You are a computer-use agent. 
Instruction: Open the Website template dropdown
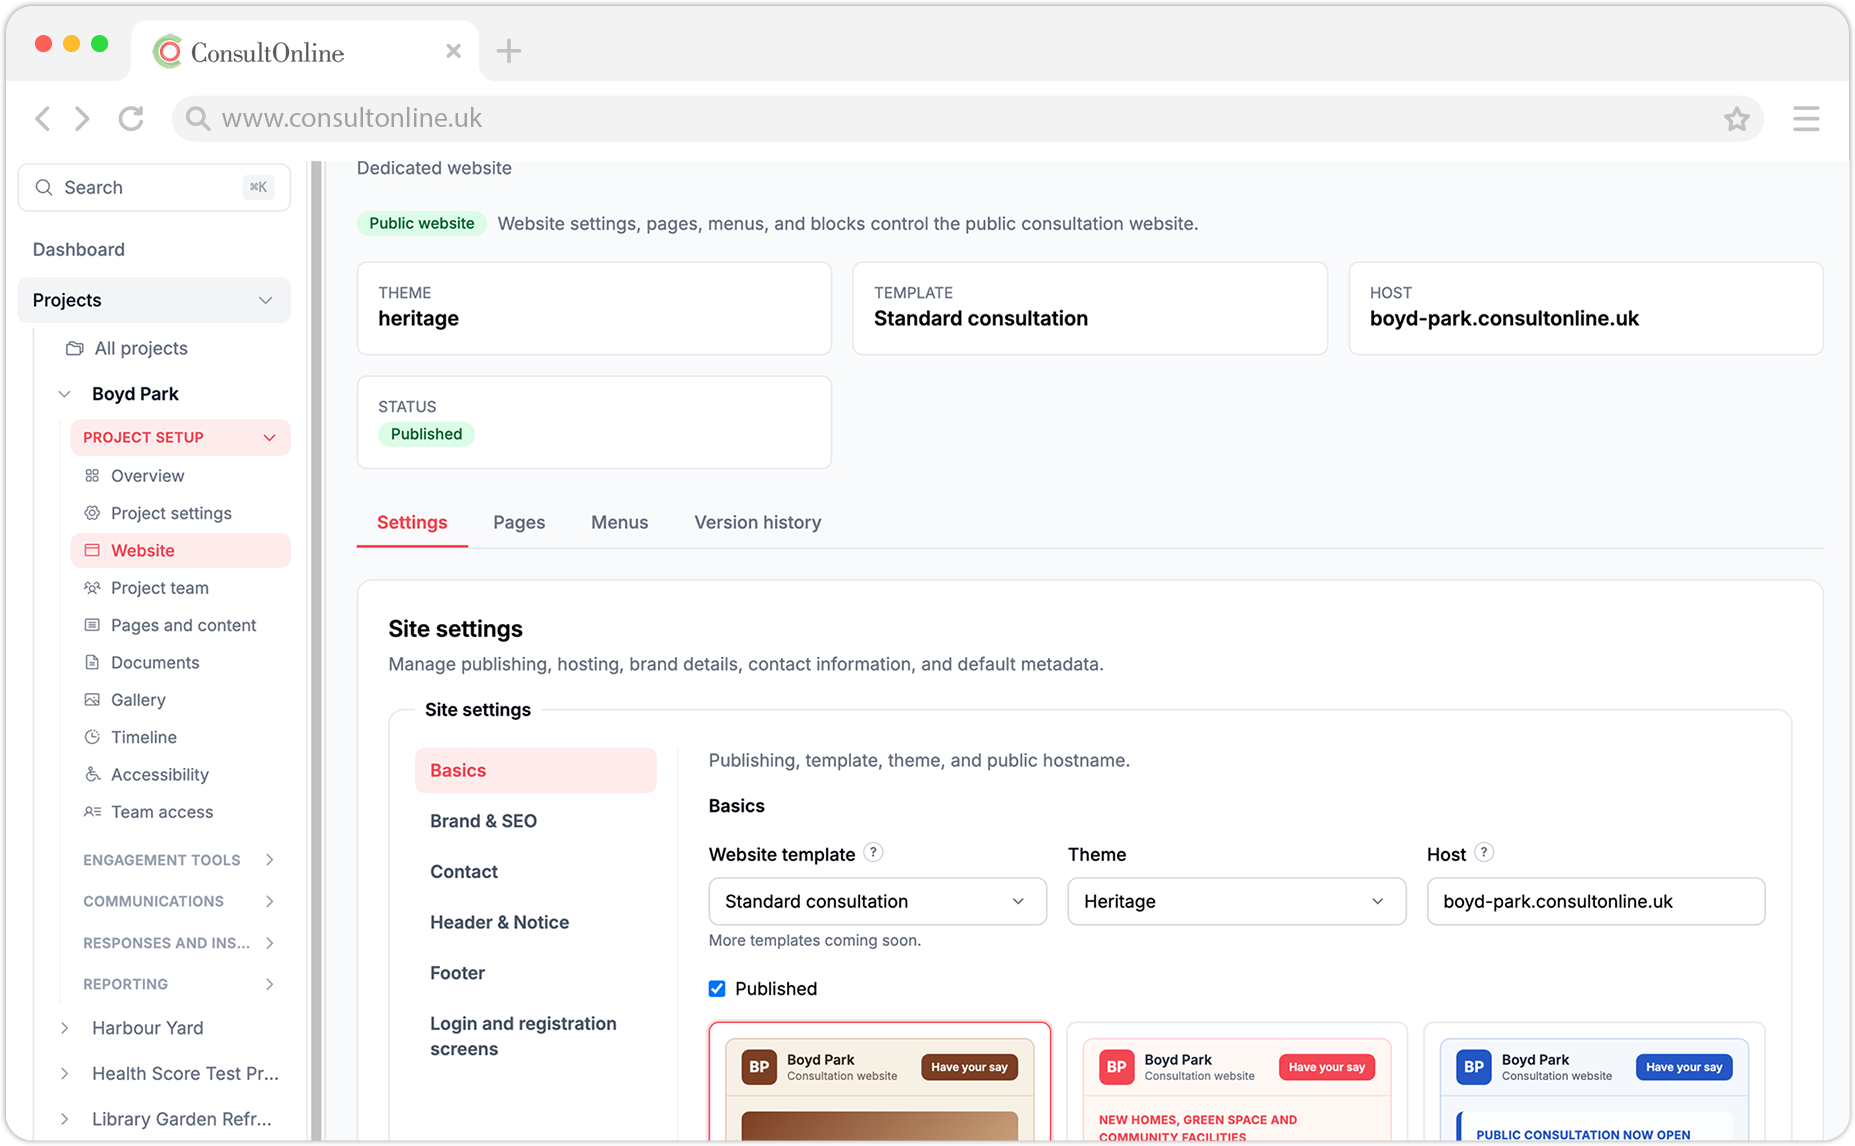point(877,901)
